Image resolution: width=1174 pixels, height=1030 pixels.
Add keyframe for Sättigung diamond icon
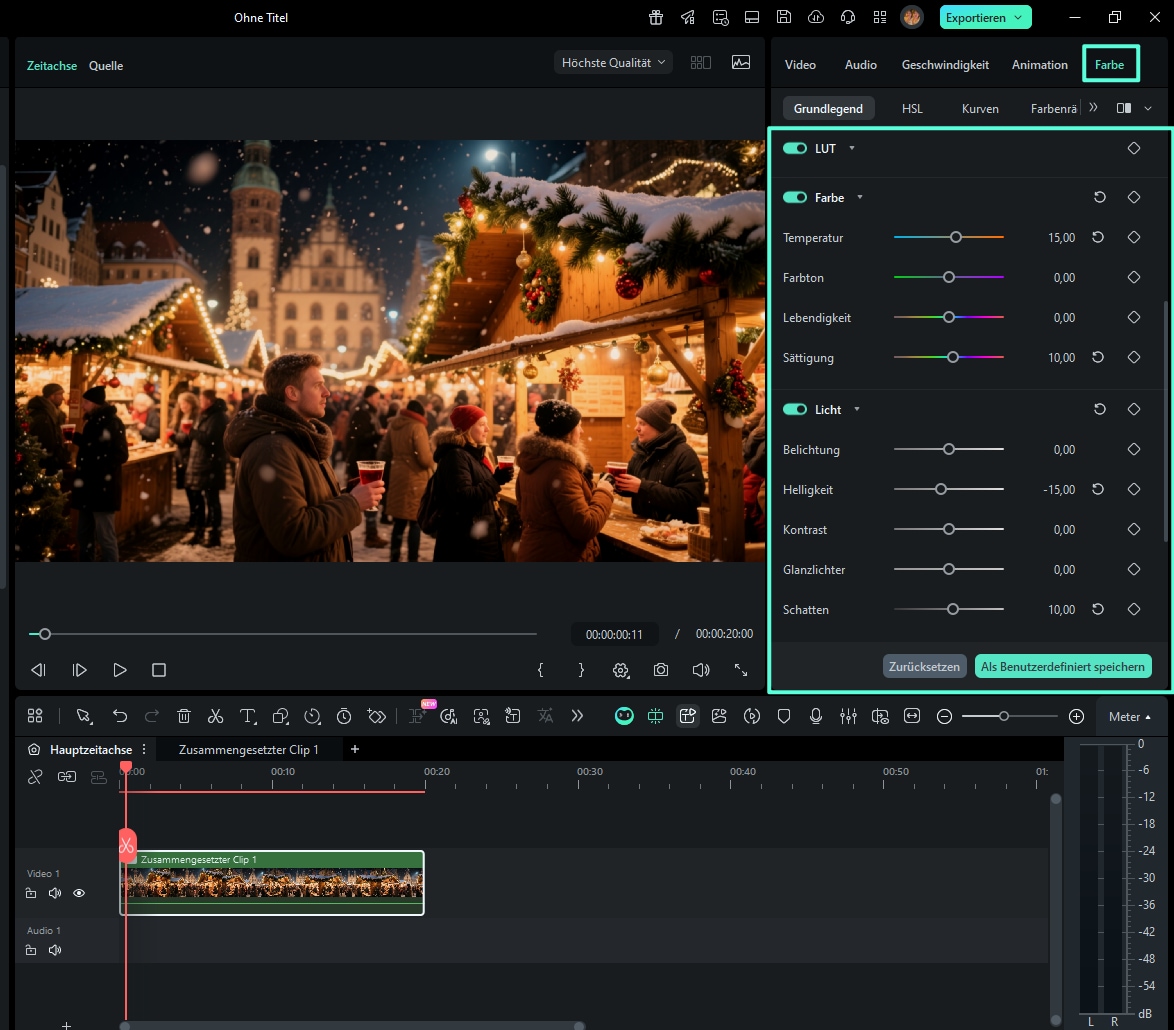(x=1134, y=357)
